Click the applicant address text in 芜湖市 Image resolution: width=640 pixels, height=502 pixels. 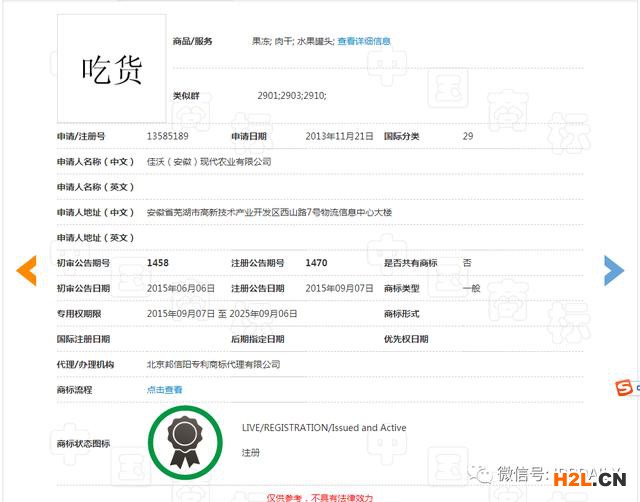tap(269, 212)
